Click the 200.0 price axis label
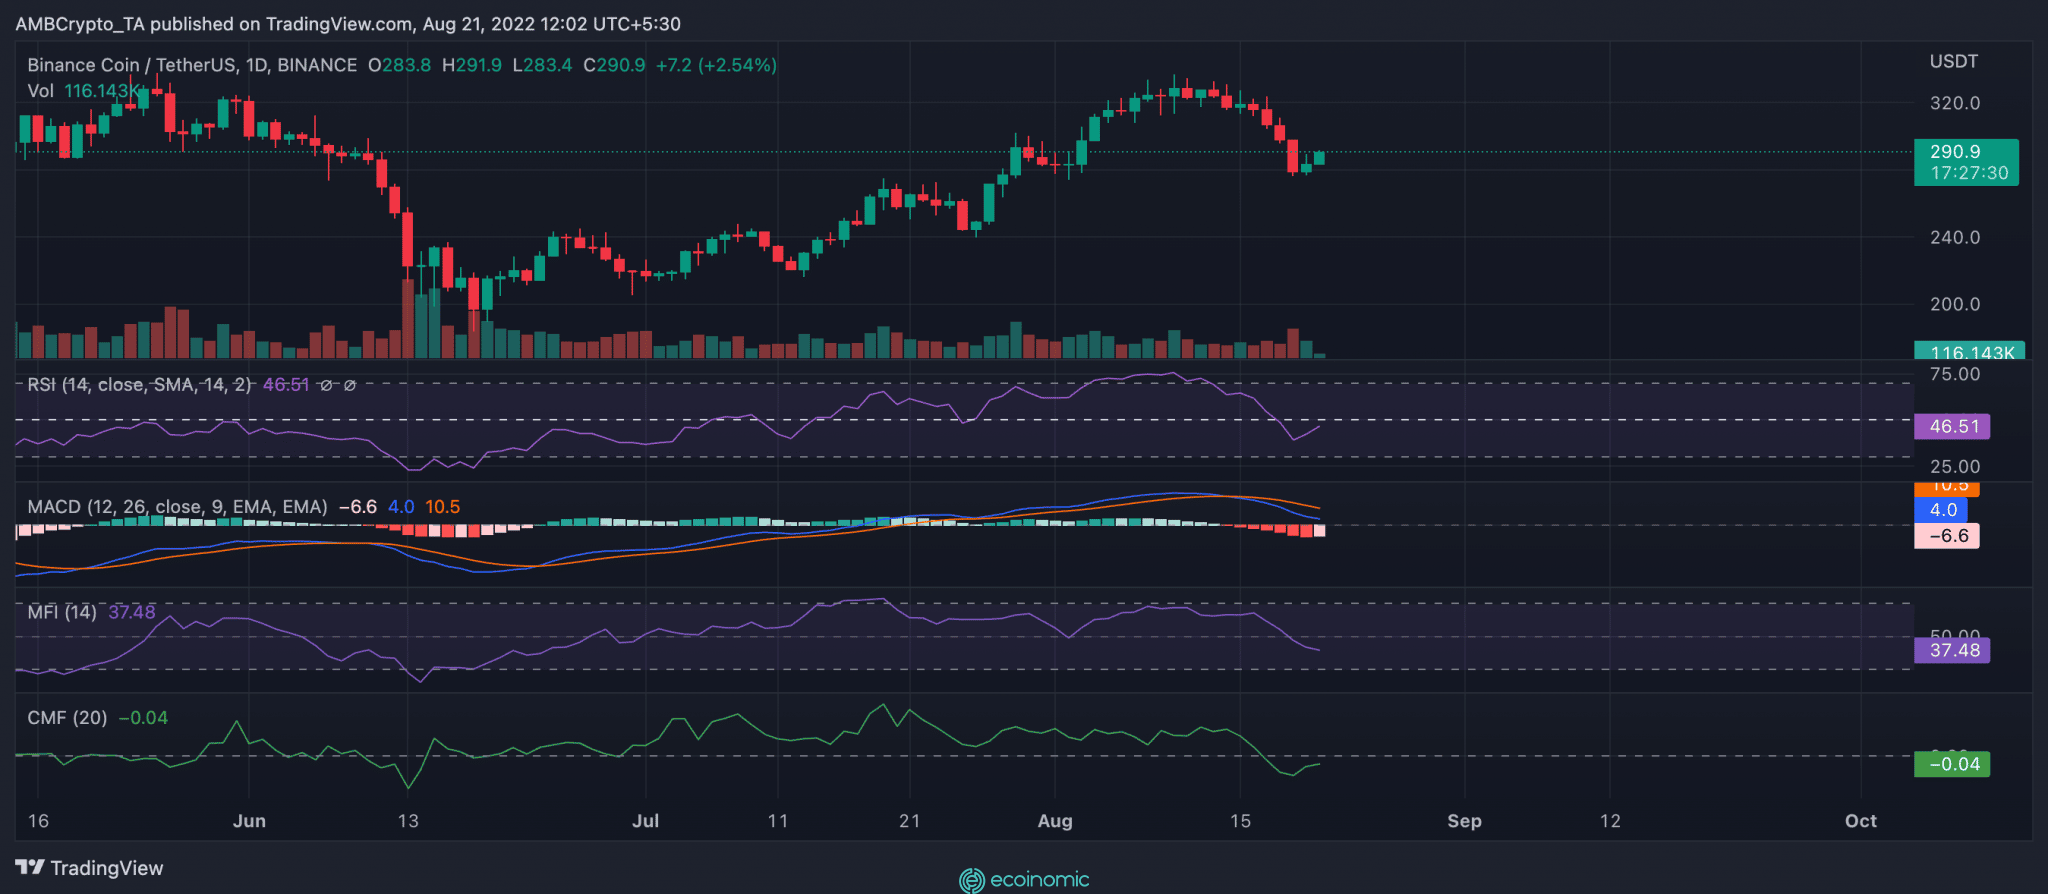Viewport: 2048px width, 894px height. tap(1955, 304)
